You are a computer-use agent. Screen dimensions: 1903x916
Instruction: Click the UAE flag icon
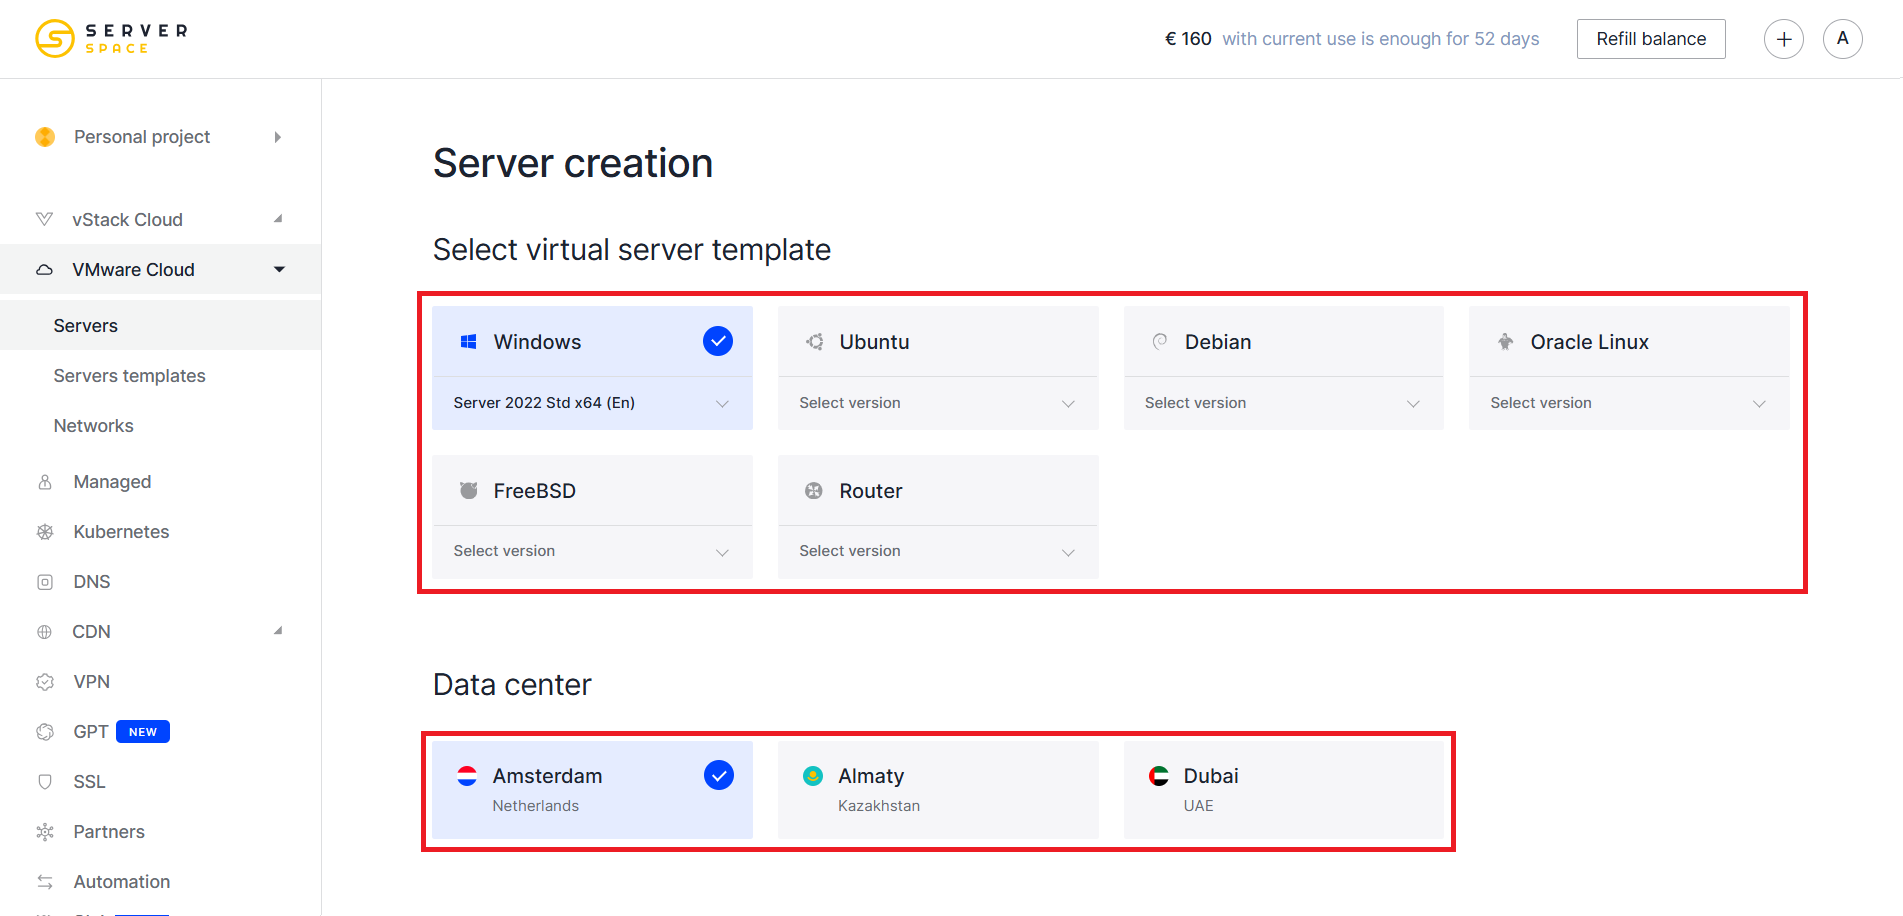[x=1159, y=776]
